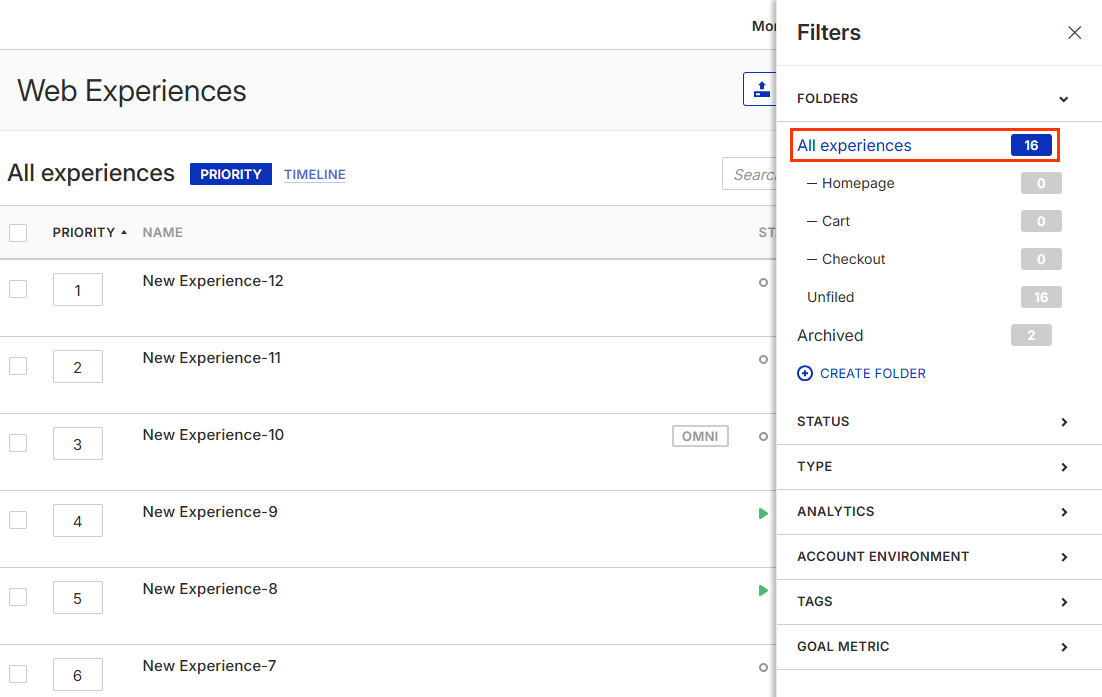
Task: Click the plus icon for Create Folder
Action: tap(805, 373)
